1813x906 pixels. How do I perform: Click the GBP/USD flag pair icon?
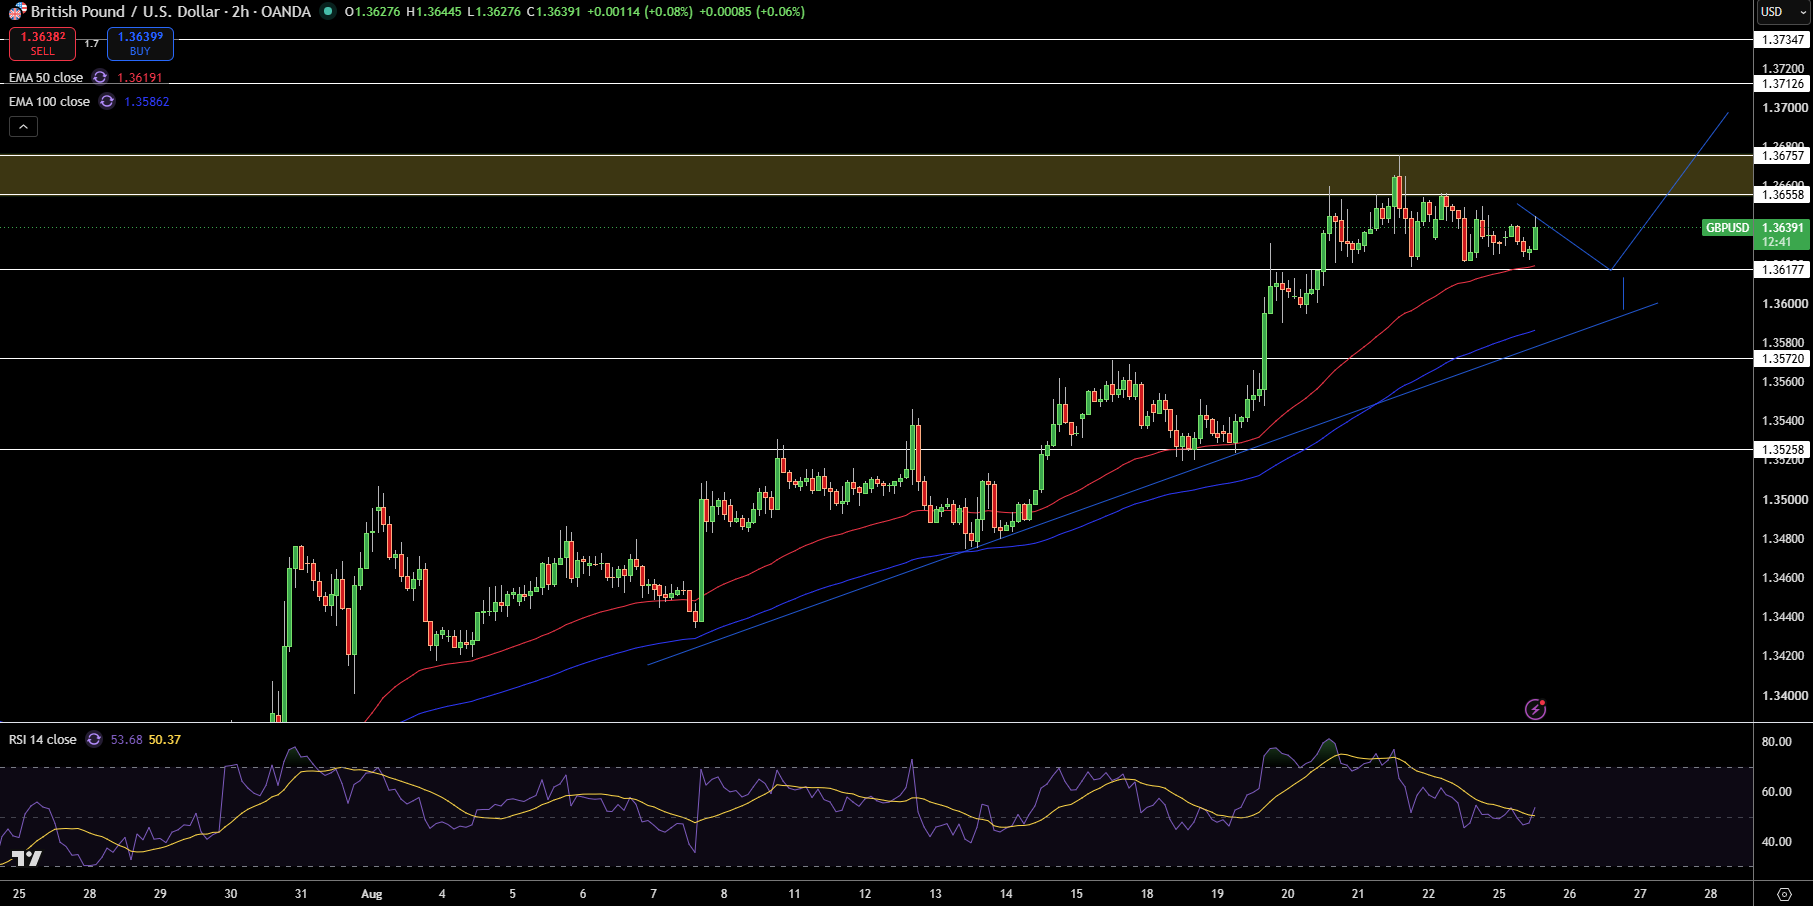[17, 12]
